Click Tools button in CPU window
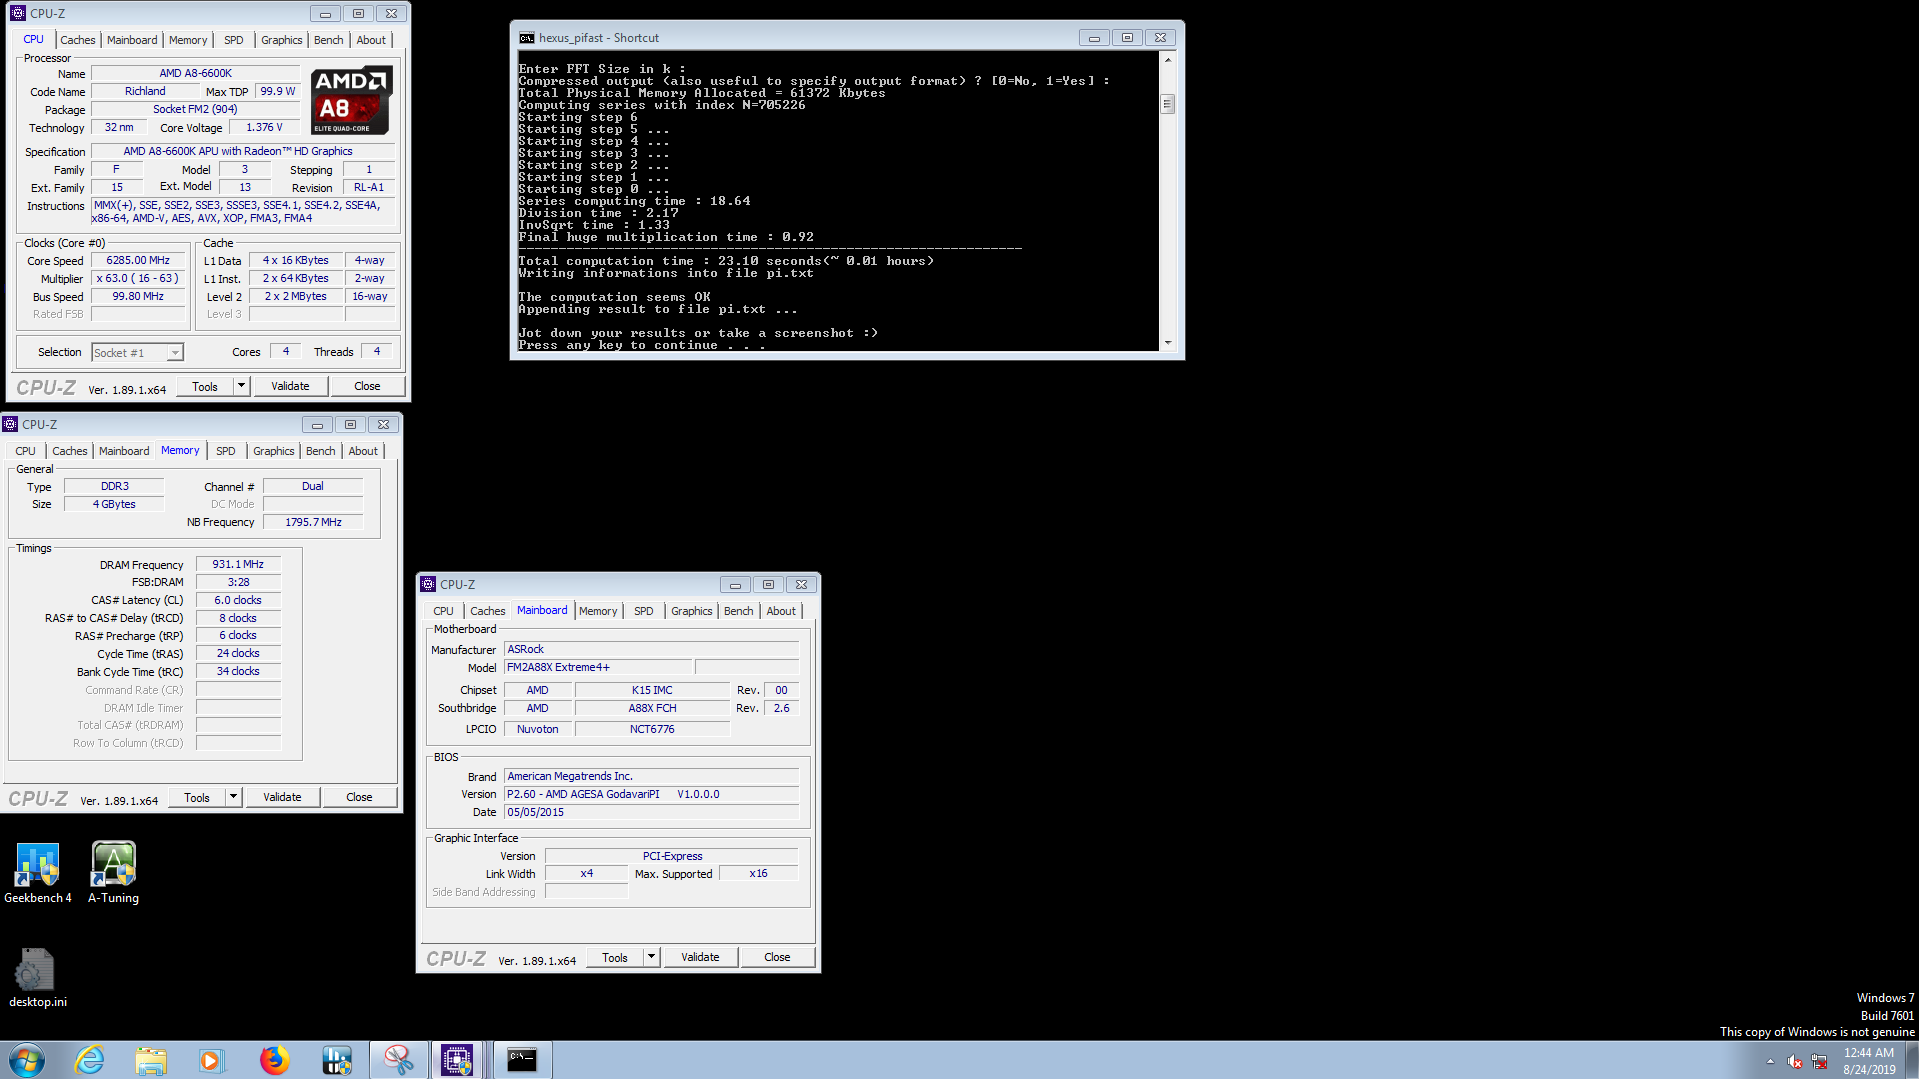This screenshot has height=1079, width=1919. (205, 386)
